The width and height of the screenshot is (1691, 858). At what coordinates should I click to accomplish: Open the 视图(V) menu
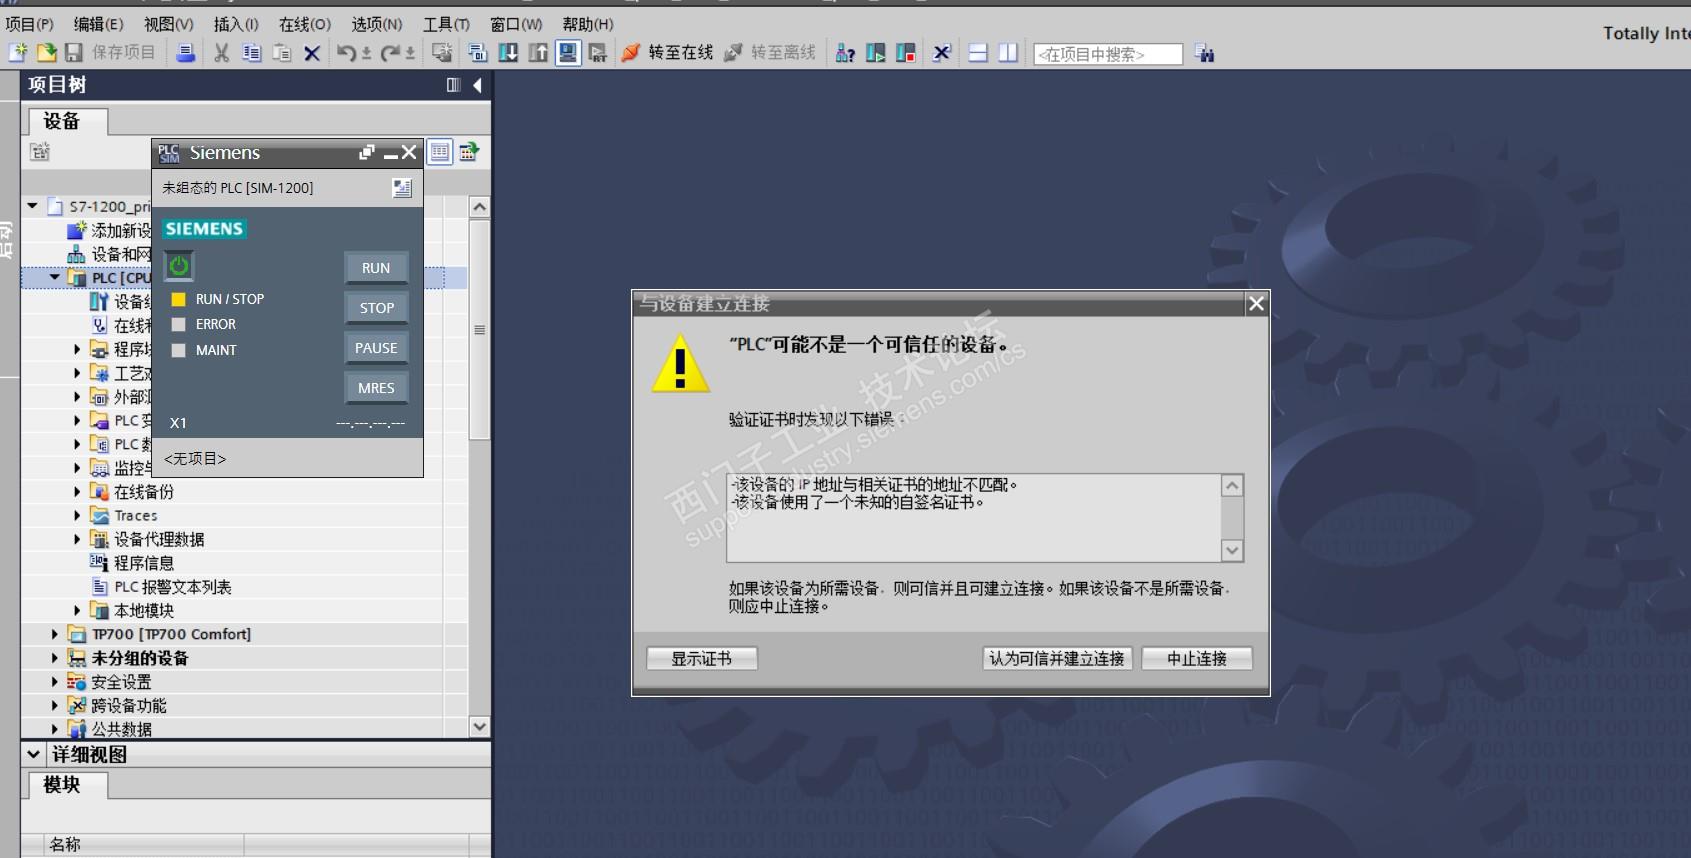169,24
